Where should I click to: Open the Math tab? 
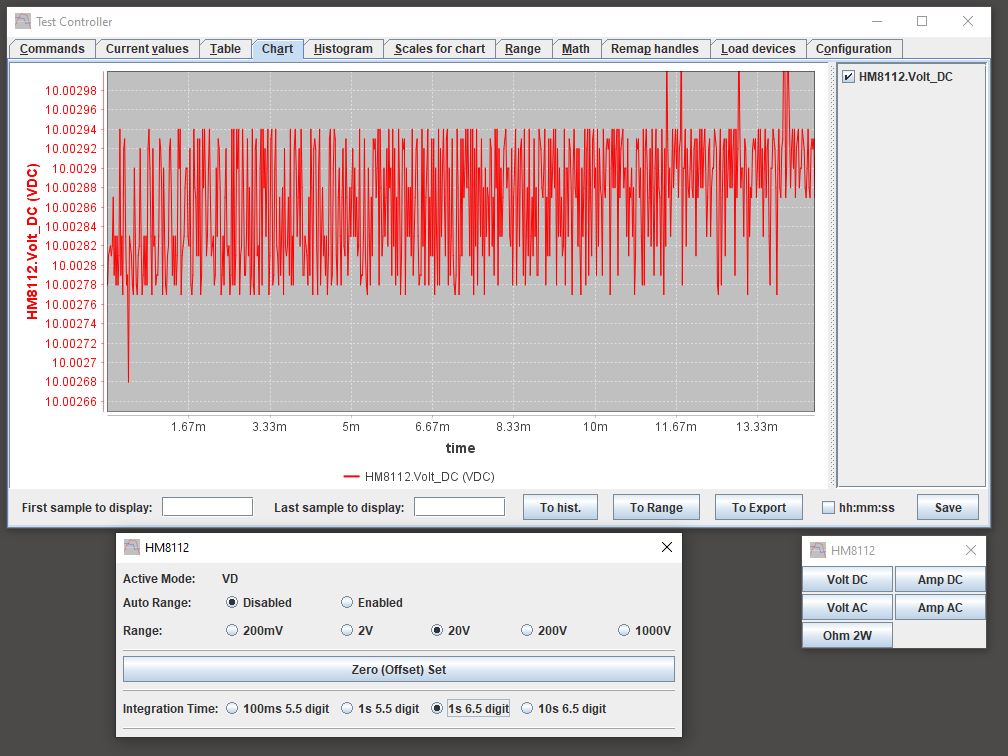pyautogui.click(x=575, y=49)
